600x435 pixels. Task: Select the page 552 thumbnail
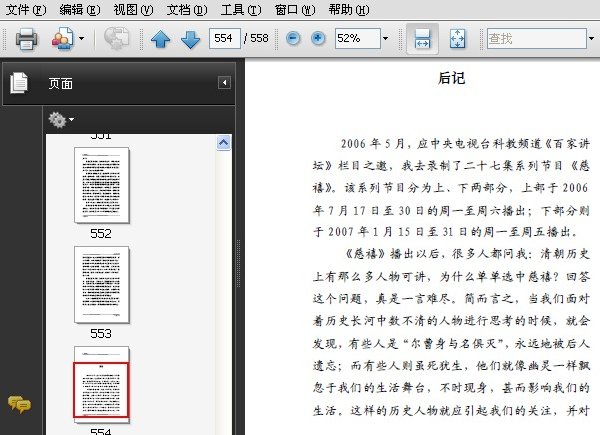[x=102, y=185]
